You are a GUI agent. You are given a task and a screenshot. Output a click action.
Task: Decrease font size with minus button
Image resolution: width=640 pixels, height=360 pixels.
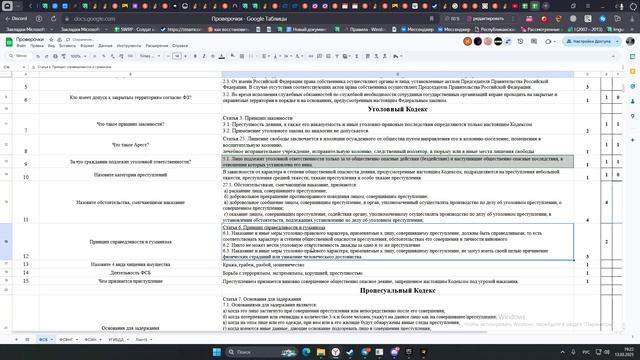tap(168, 56)
